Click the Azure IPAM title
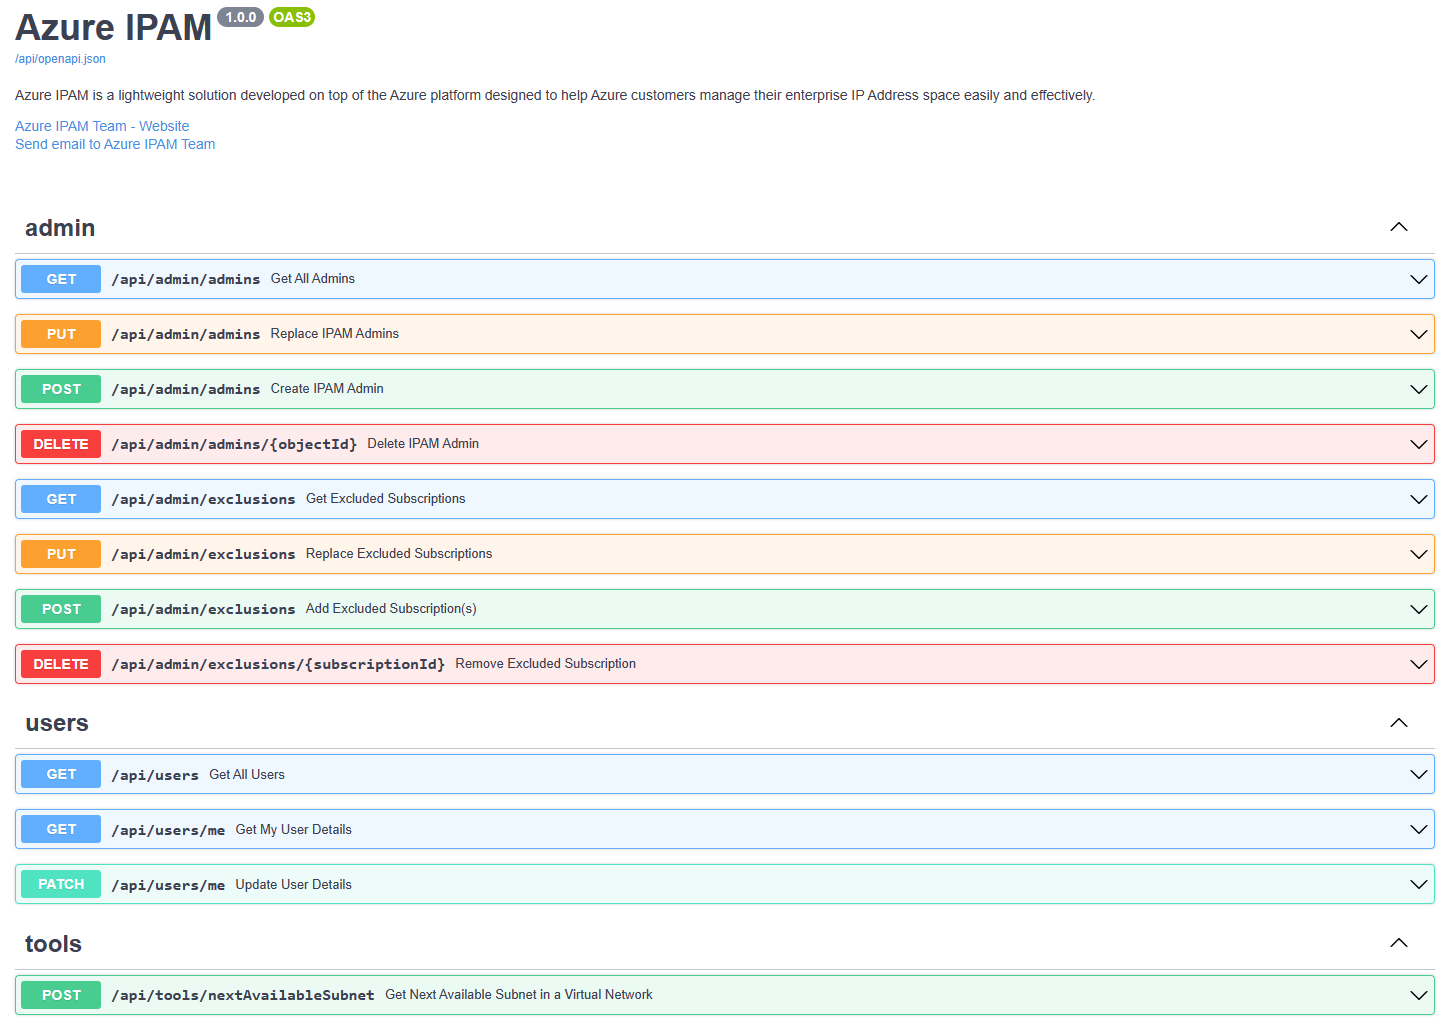This screenshot has width=1450, height=1028. tap(113, 28)
